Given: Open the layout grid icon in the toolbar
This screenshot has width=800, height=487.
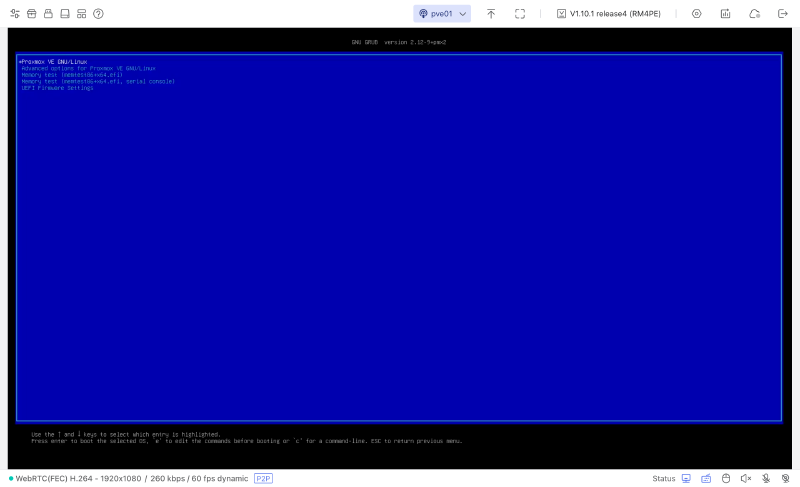Looking at the screenshot, I should click(82, 14).
